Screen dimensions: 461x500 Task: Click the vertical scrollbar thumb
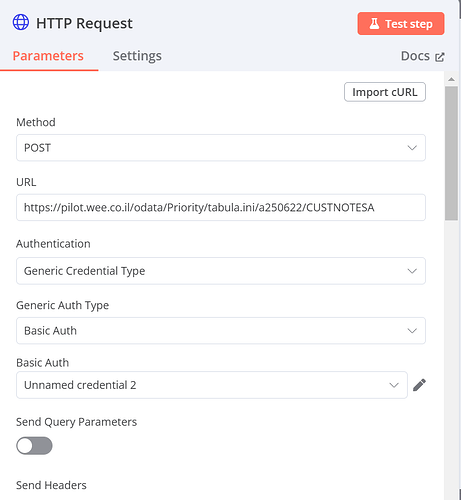click(451, 153)
